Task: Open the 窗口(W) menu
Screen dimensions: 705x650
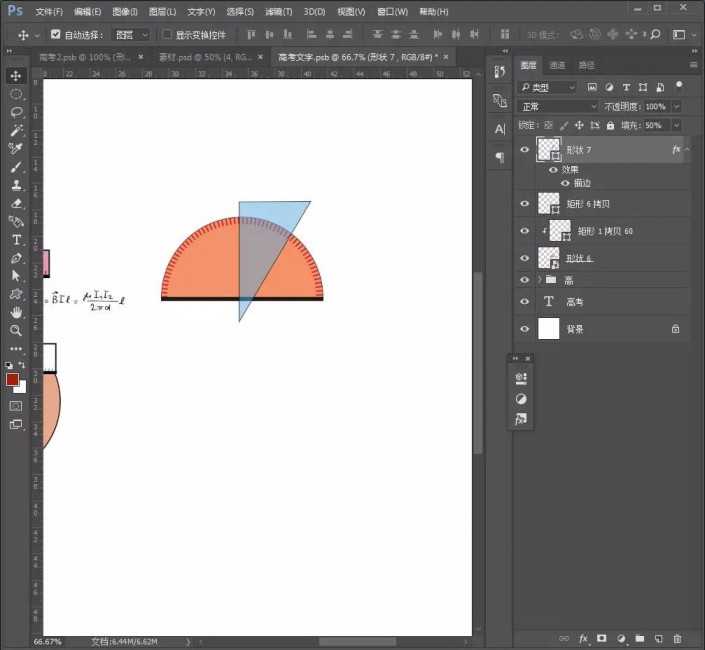Action: pyautogui.click(x=393, y=12)
